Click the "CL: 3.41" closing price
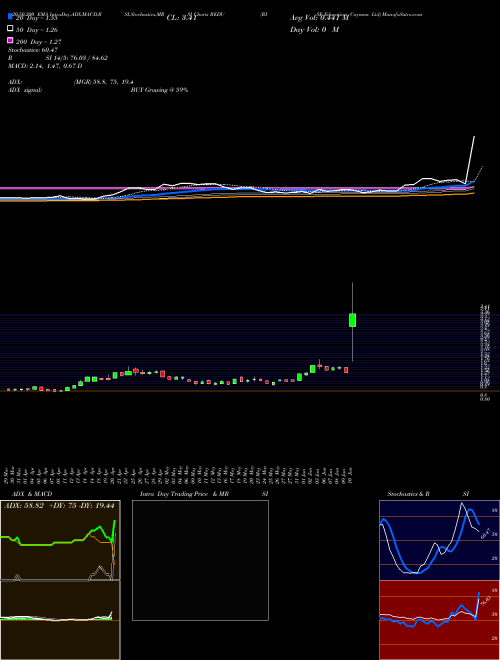The height and width of the screenshot is (660, 500). tap(181, 18)
